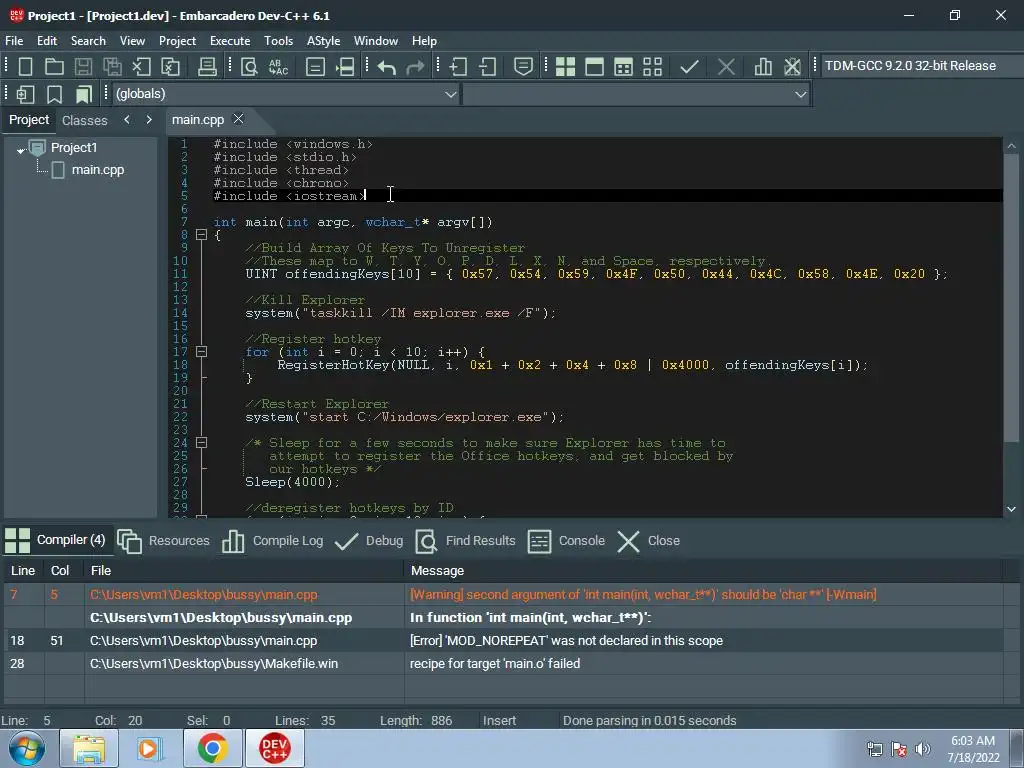Click the Save file floppy icon
The height and width of the screenshot is (768, 1024).
(83, 67)
